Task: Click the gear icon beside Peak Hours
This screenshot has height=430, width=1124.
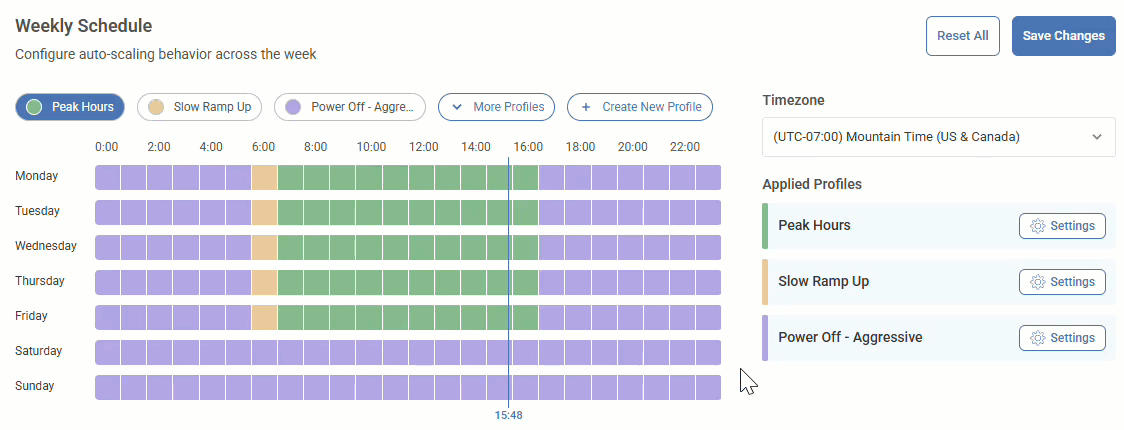Action: [x=1038, y=226]
